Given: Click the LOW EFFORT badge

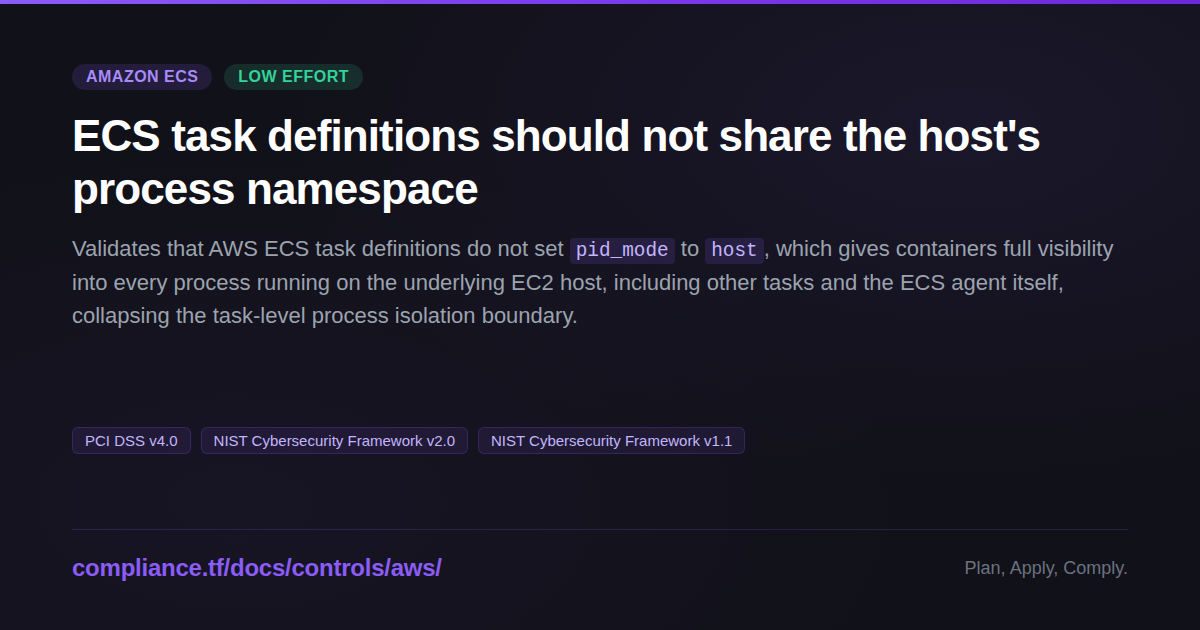Looking at the screenshot, I should (293, 77).
